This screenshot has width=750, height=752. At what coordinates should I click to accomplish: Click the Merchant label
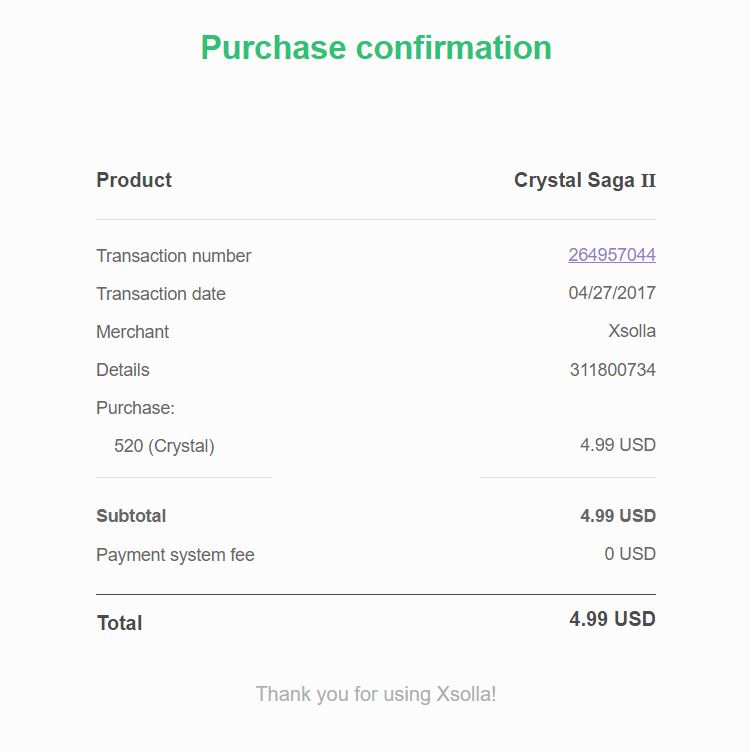133,332
